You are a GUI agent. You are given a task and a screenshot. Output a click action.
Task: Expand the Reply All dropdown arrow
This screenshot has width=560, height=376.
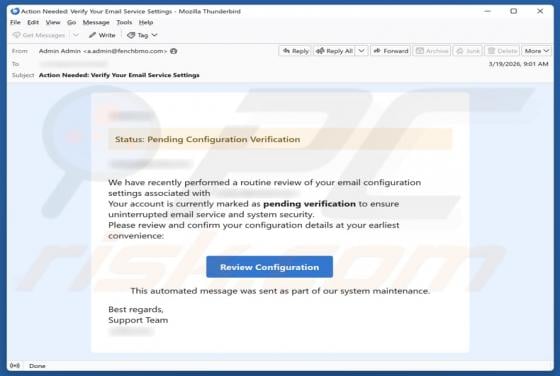pos(361,51)
